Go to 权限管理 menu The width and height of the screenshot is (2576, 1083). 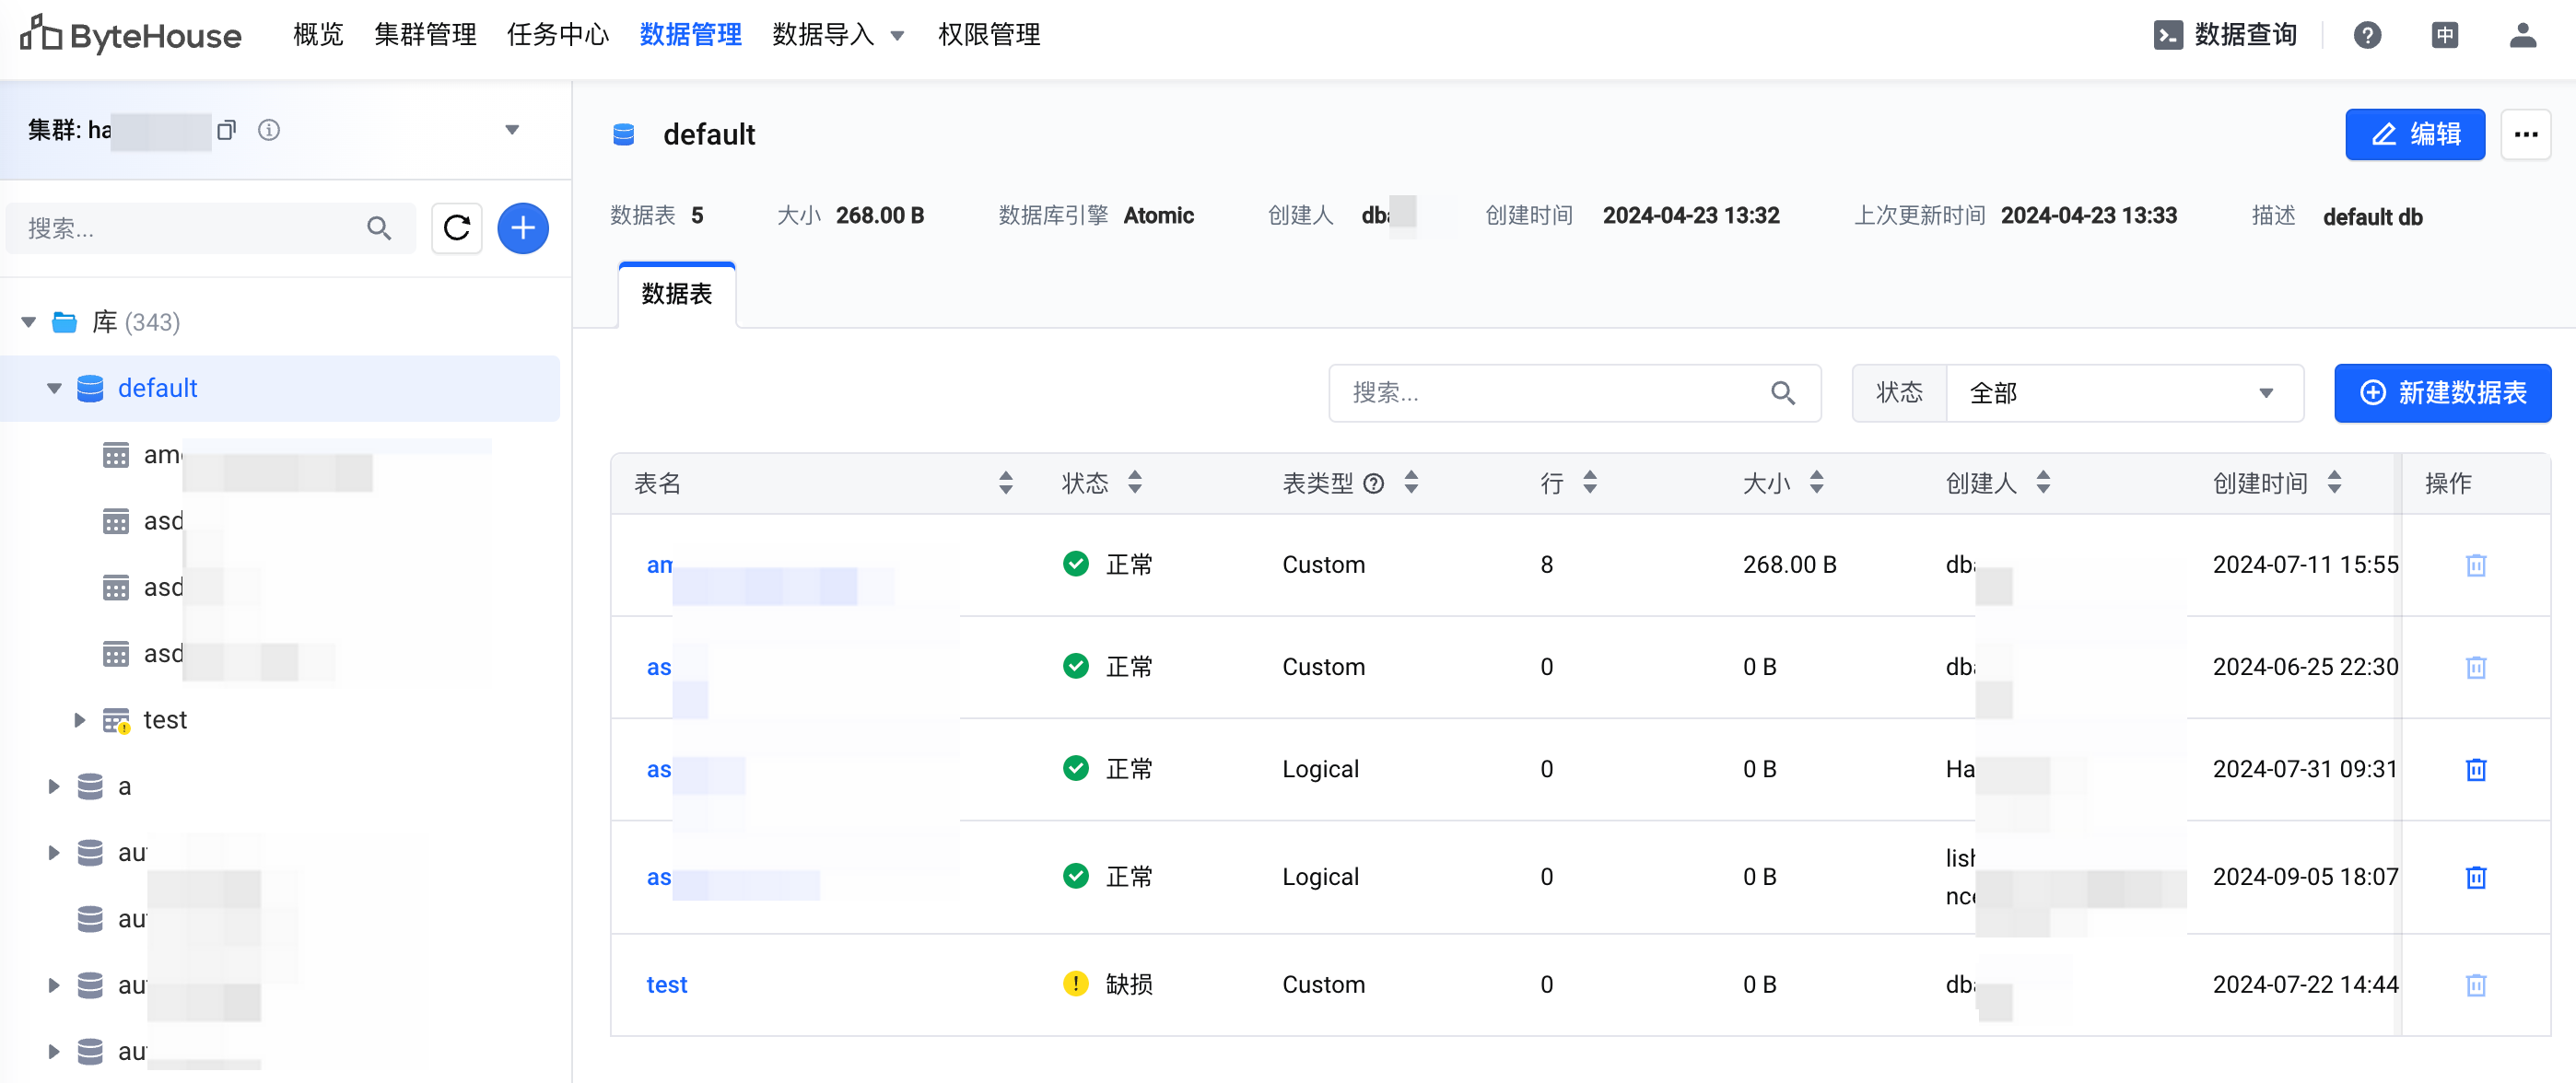989,35
